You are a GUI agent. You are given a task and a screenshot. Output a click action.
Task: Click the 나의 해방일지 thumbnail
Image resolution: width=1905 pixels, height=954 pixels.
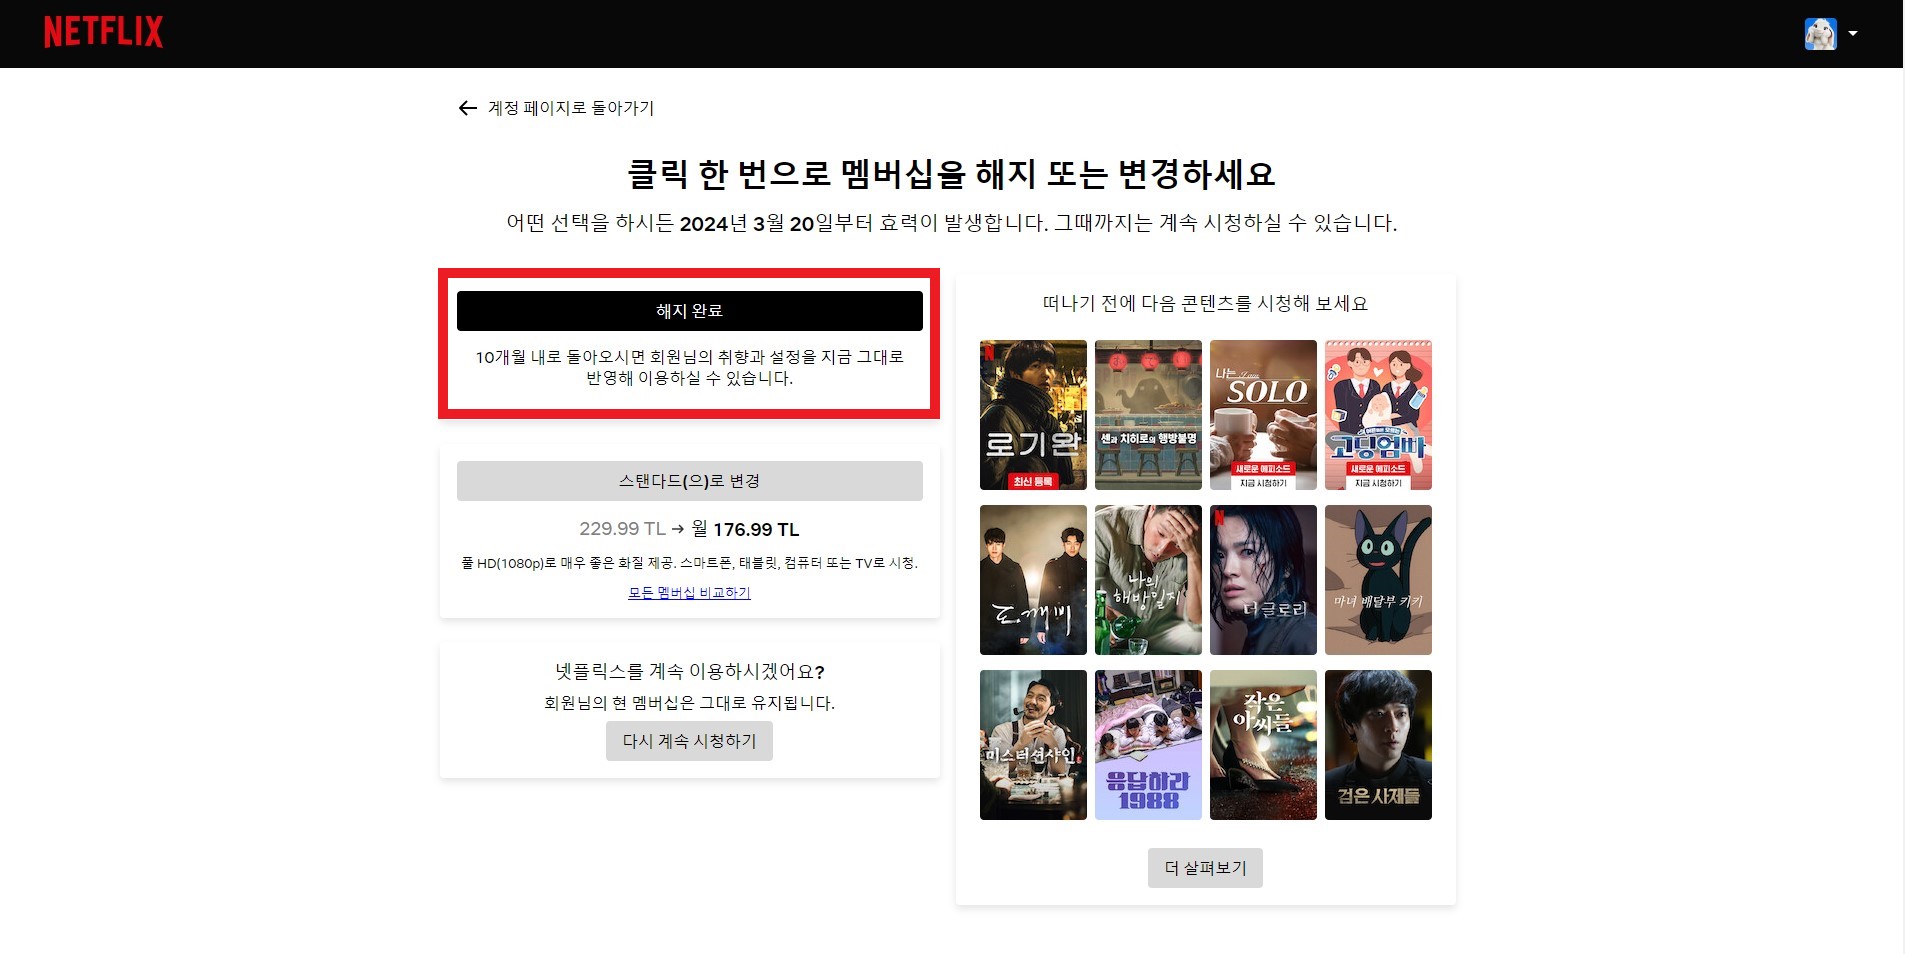(x=1148, y=579)
